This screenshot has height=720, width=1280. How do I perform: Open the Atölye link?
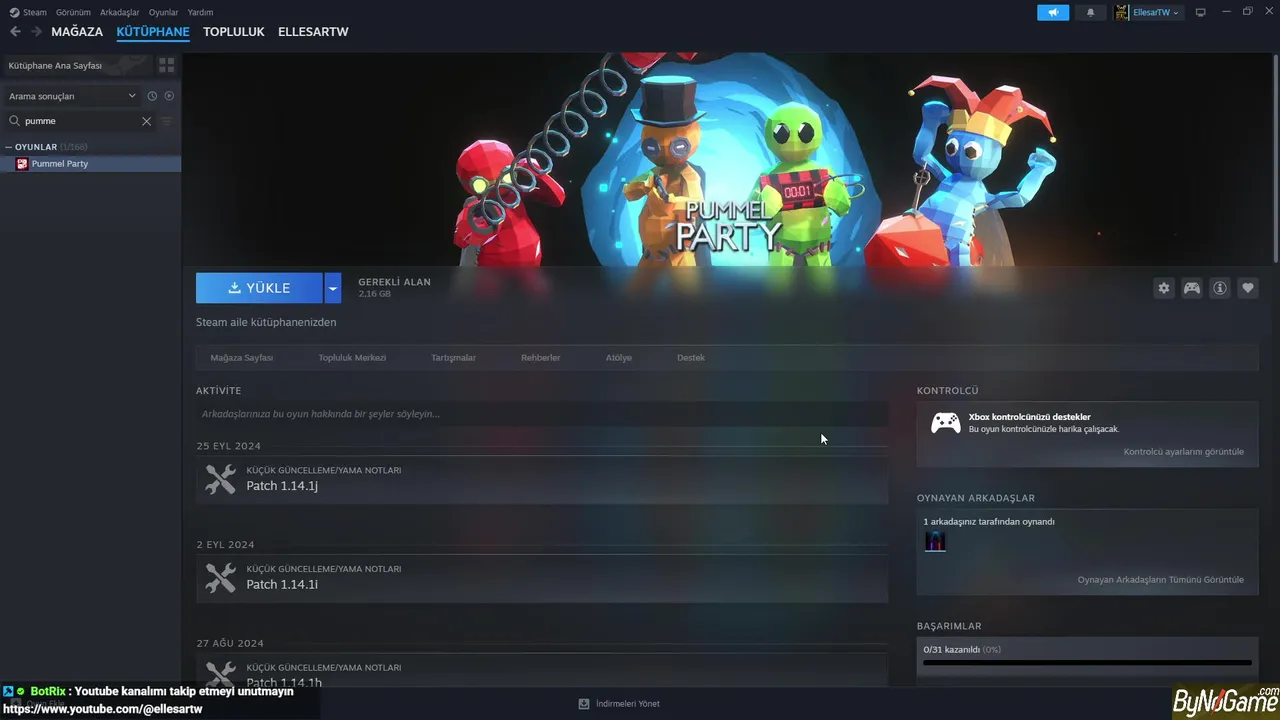[x=618, y=357]
